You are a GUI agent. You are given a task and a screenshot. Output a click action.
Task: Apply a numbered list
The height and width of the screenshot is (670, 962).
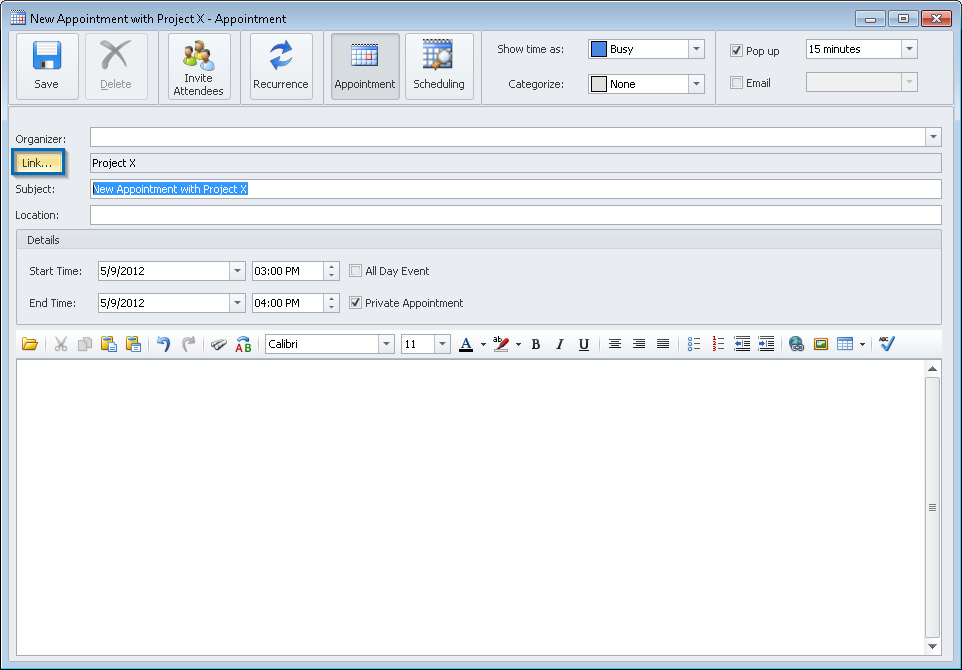point(718,344)
